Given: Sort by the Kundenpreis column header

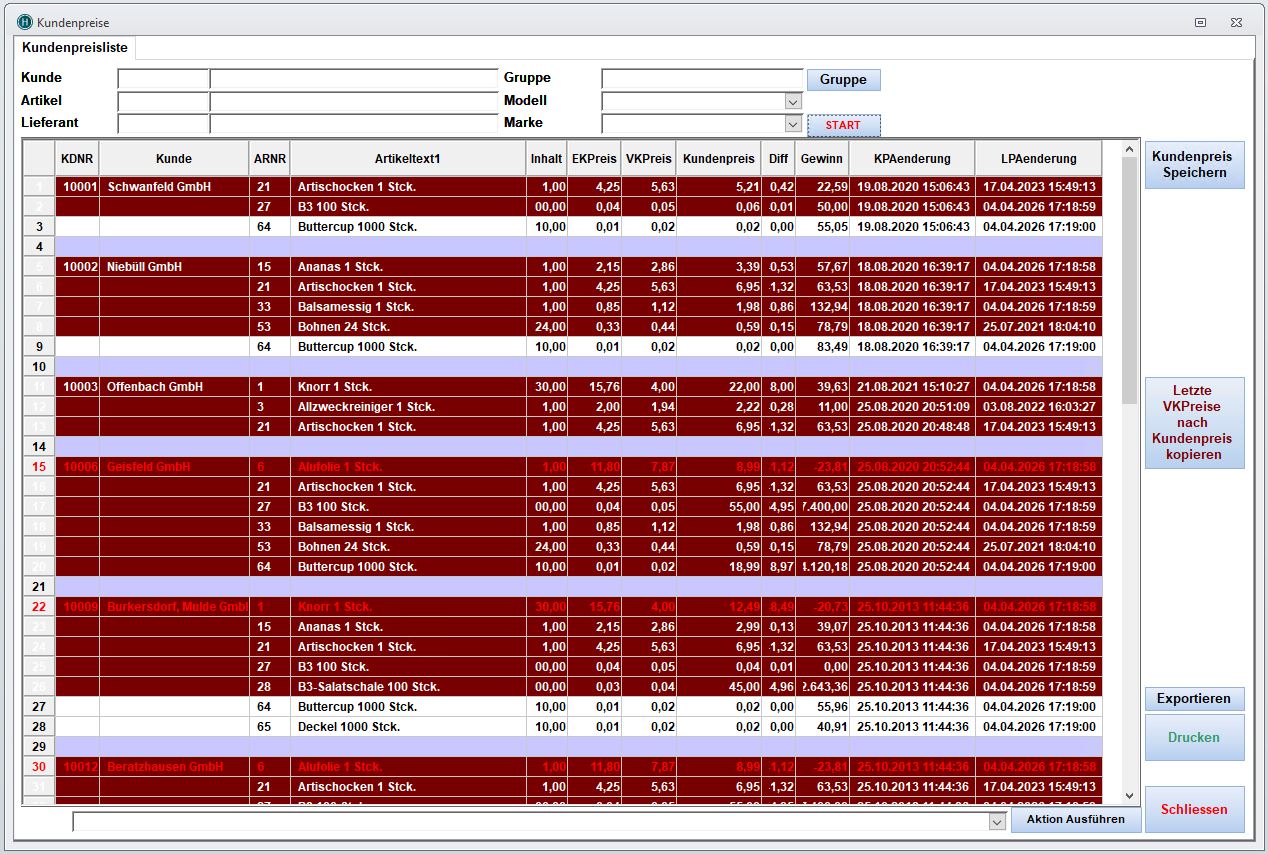Looking at the screenshot, I should click(x=718, y=158).
